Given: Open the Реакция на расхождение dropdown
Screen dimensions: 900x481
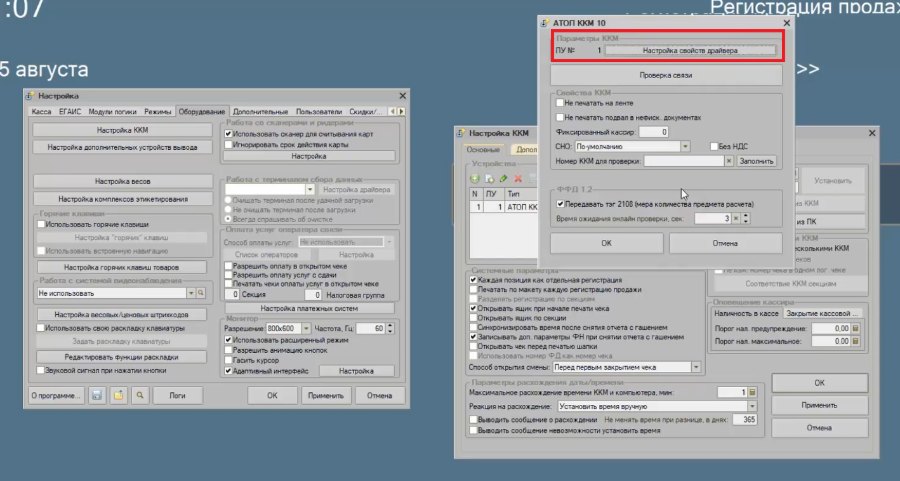Looking at the screenshot, I should tap(752, 406).
